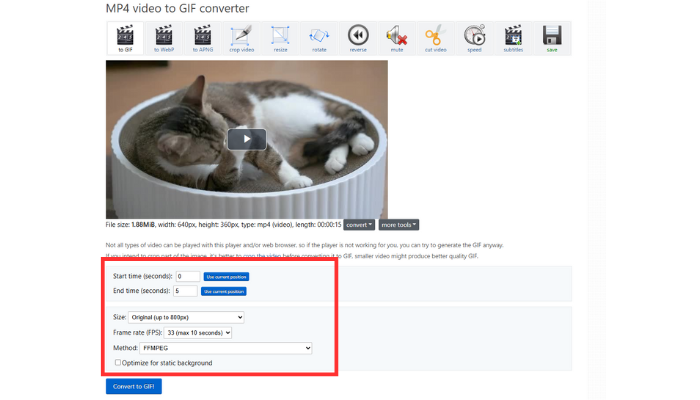Select the 'to GIF' tool icon
The image size is (700, 400).
click(x=125, y=38)
